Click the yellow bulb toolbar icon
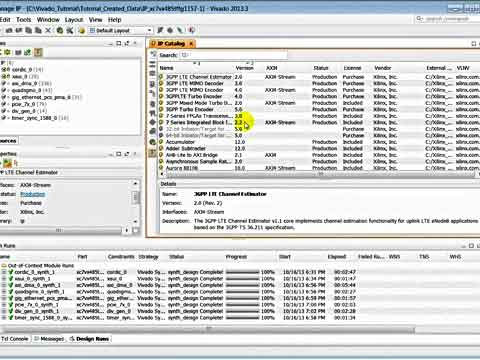 pyautogui.click(x=81, y=31)
